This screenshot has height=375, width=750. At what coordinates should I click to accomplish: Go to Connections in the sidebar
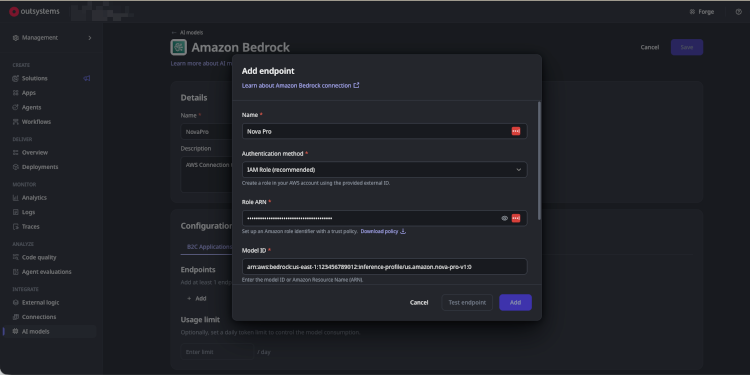click(39, 317)
